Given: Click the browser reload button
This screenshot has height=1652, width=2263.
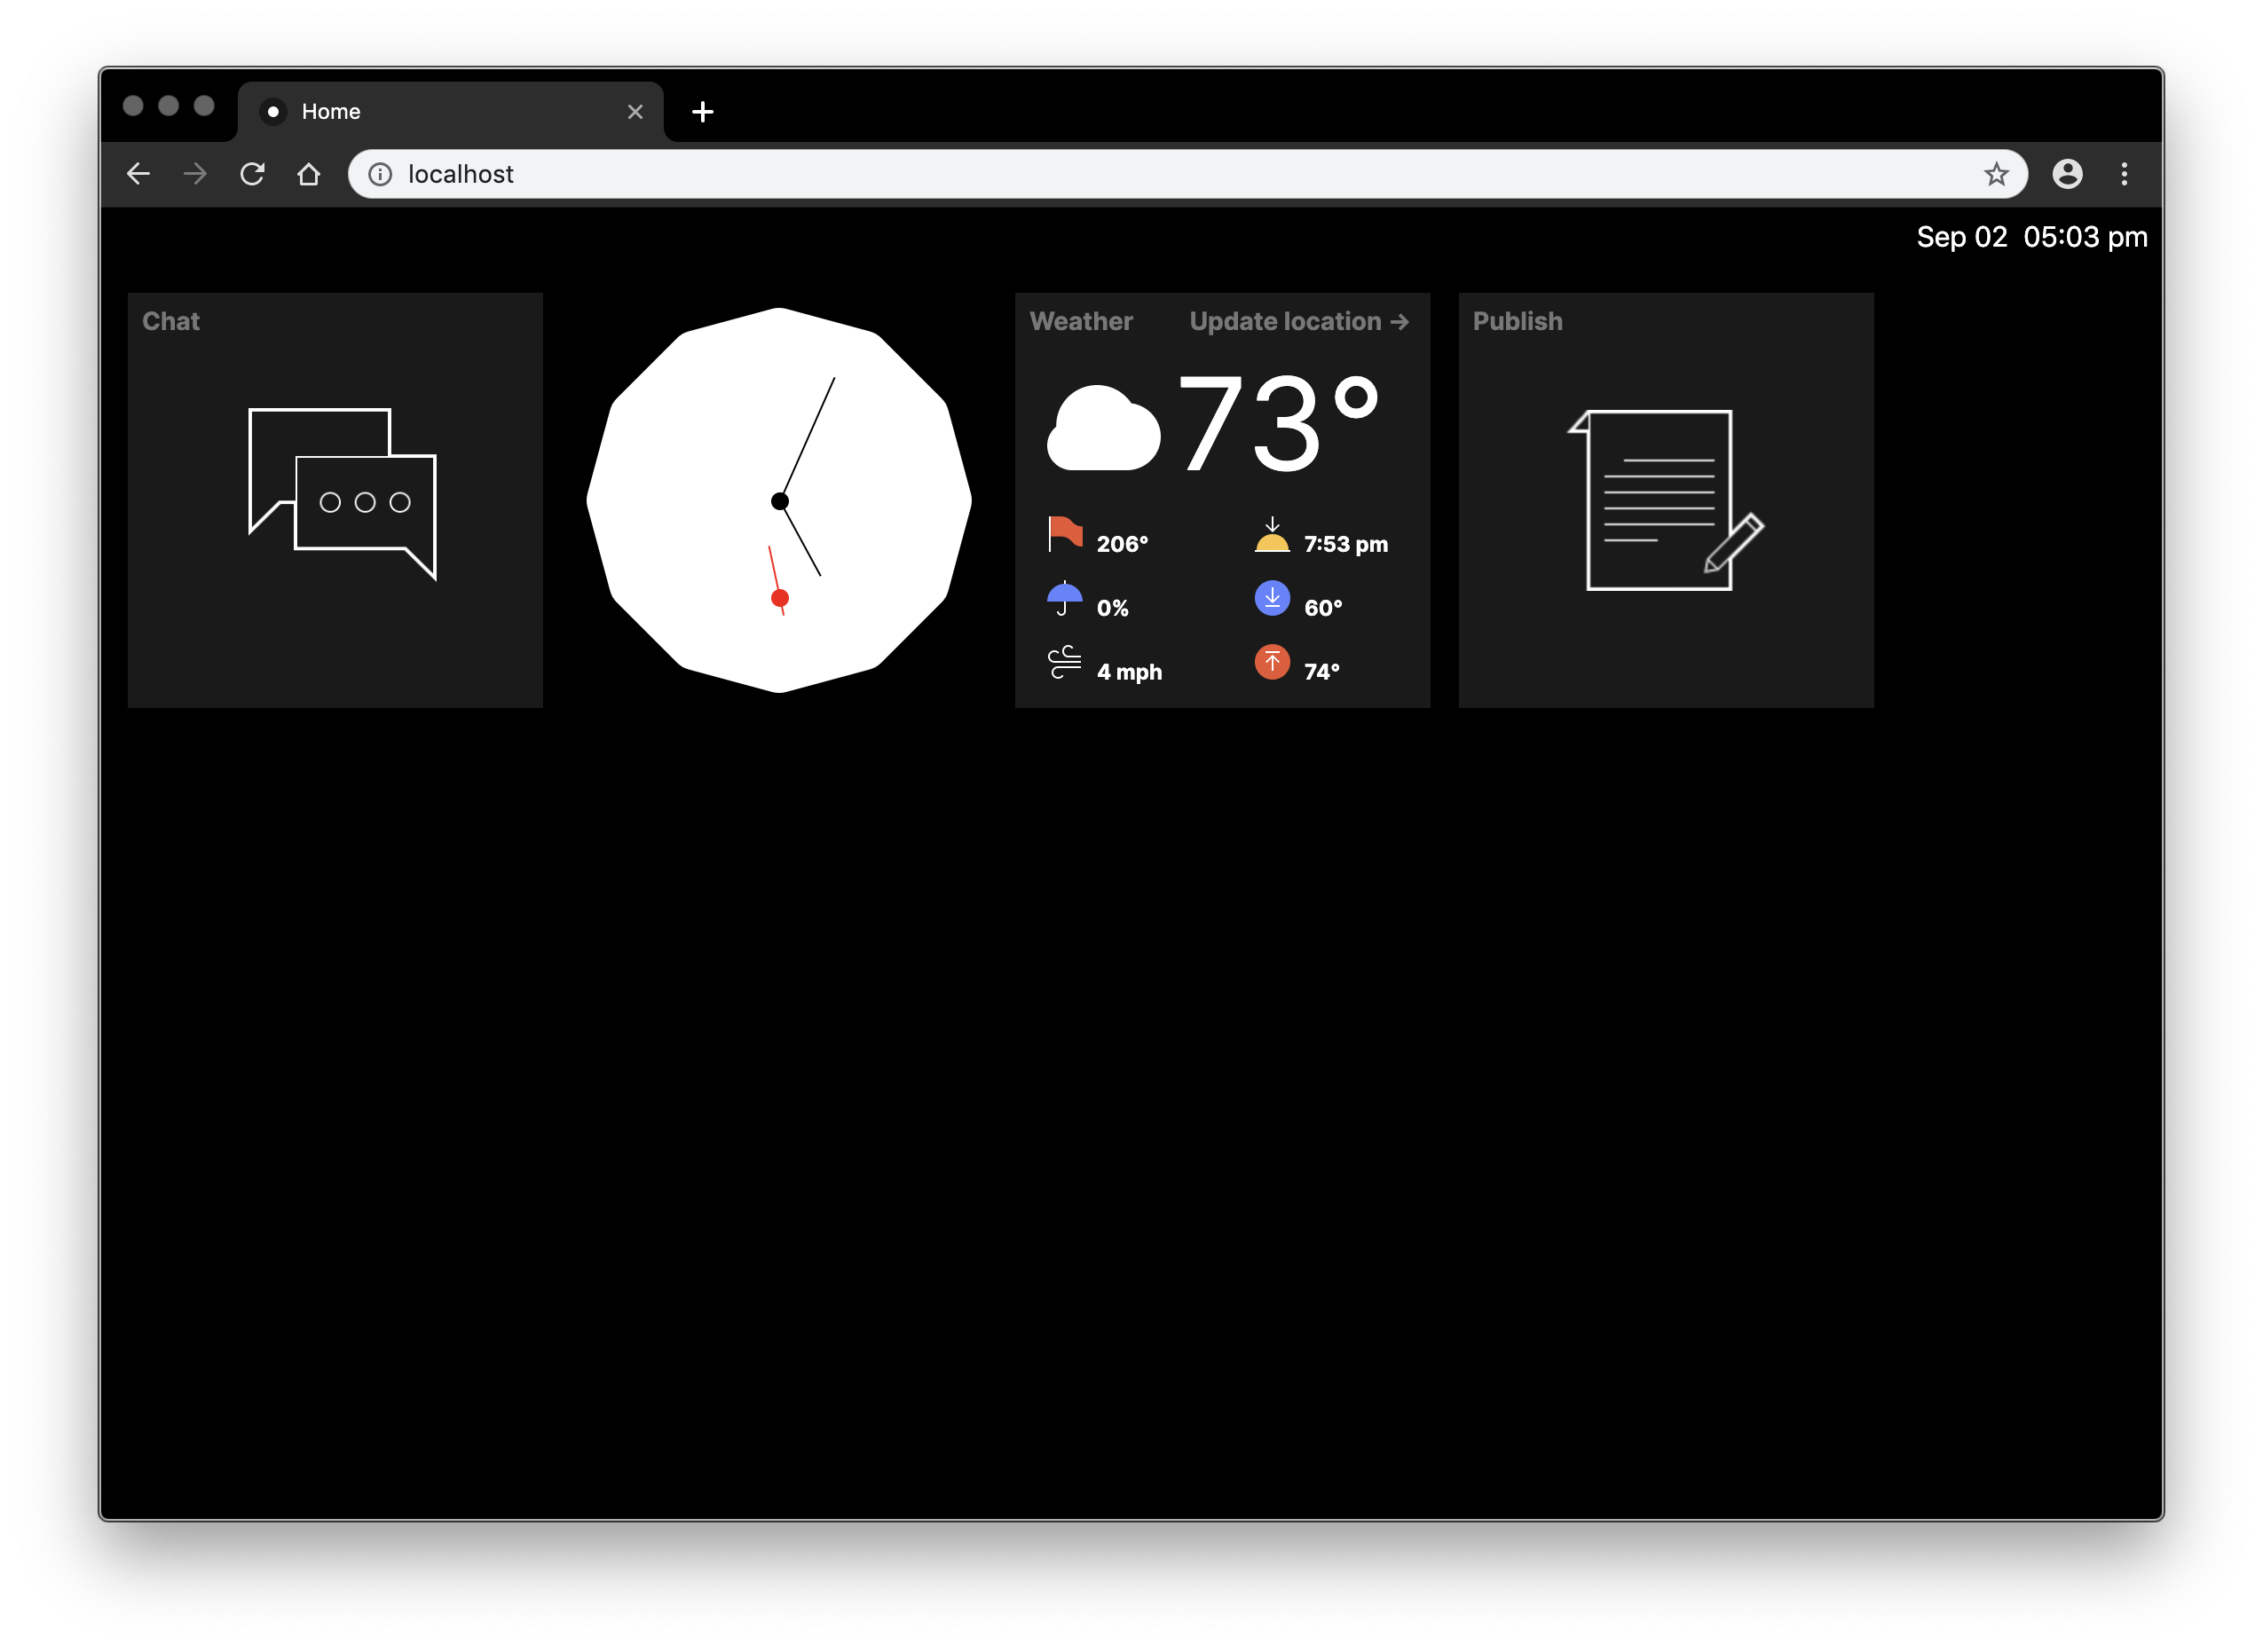Looking at the screenshot, I should pyautogui.click(x=255, y=174).
